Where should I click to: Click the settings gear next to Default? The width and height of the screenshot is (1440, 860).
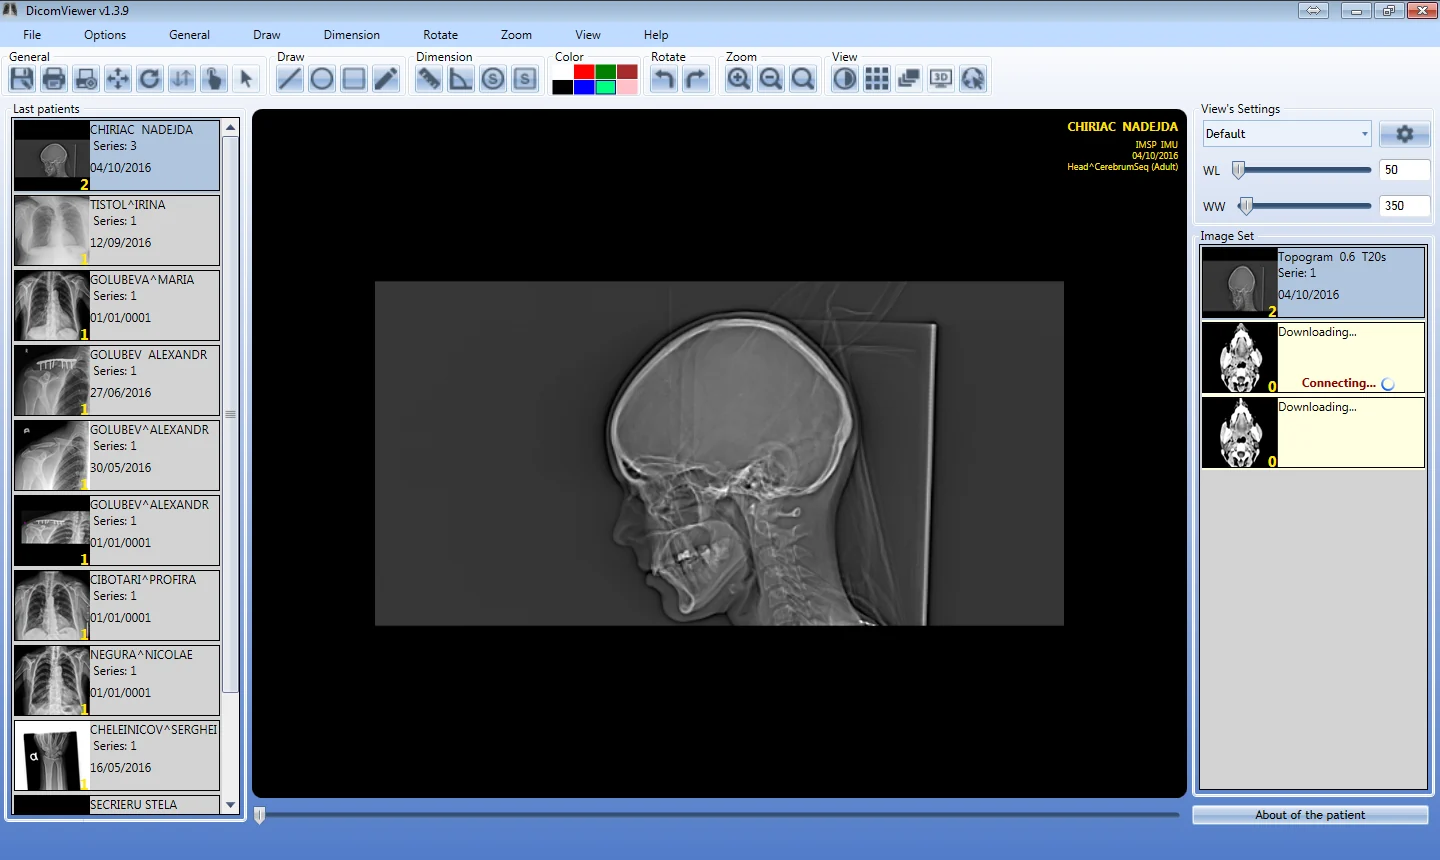[x=1405, y=134]
